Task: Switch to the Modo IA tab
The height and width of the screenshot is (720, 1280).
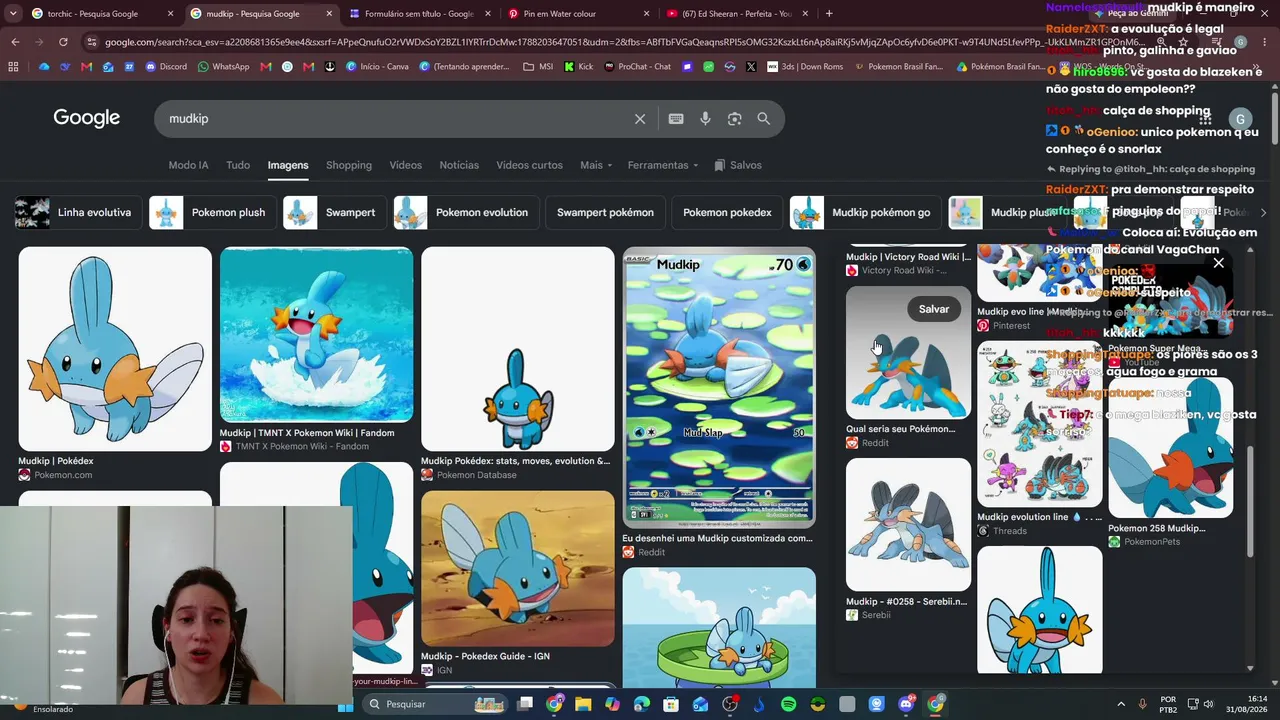Action: pos(188,165)
